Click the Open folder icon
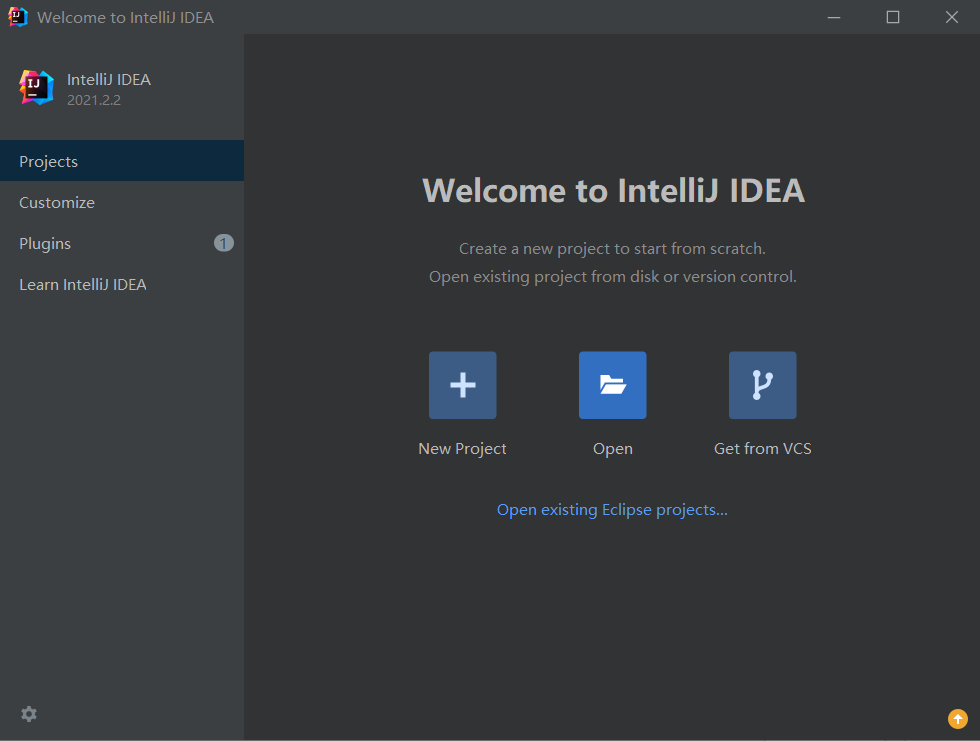The width and height of the screenshot is (980, 741). (612, 385)
